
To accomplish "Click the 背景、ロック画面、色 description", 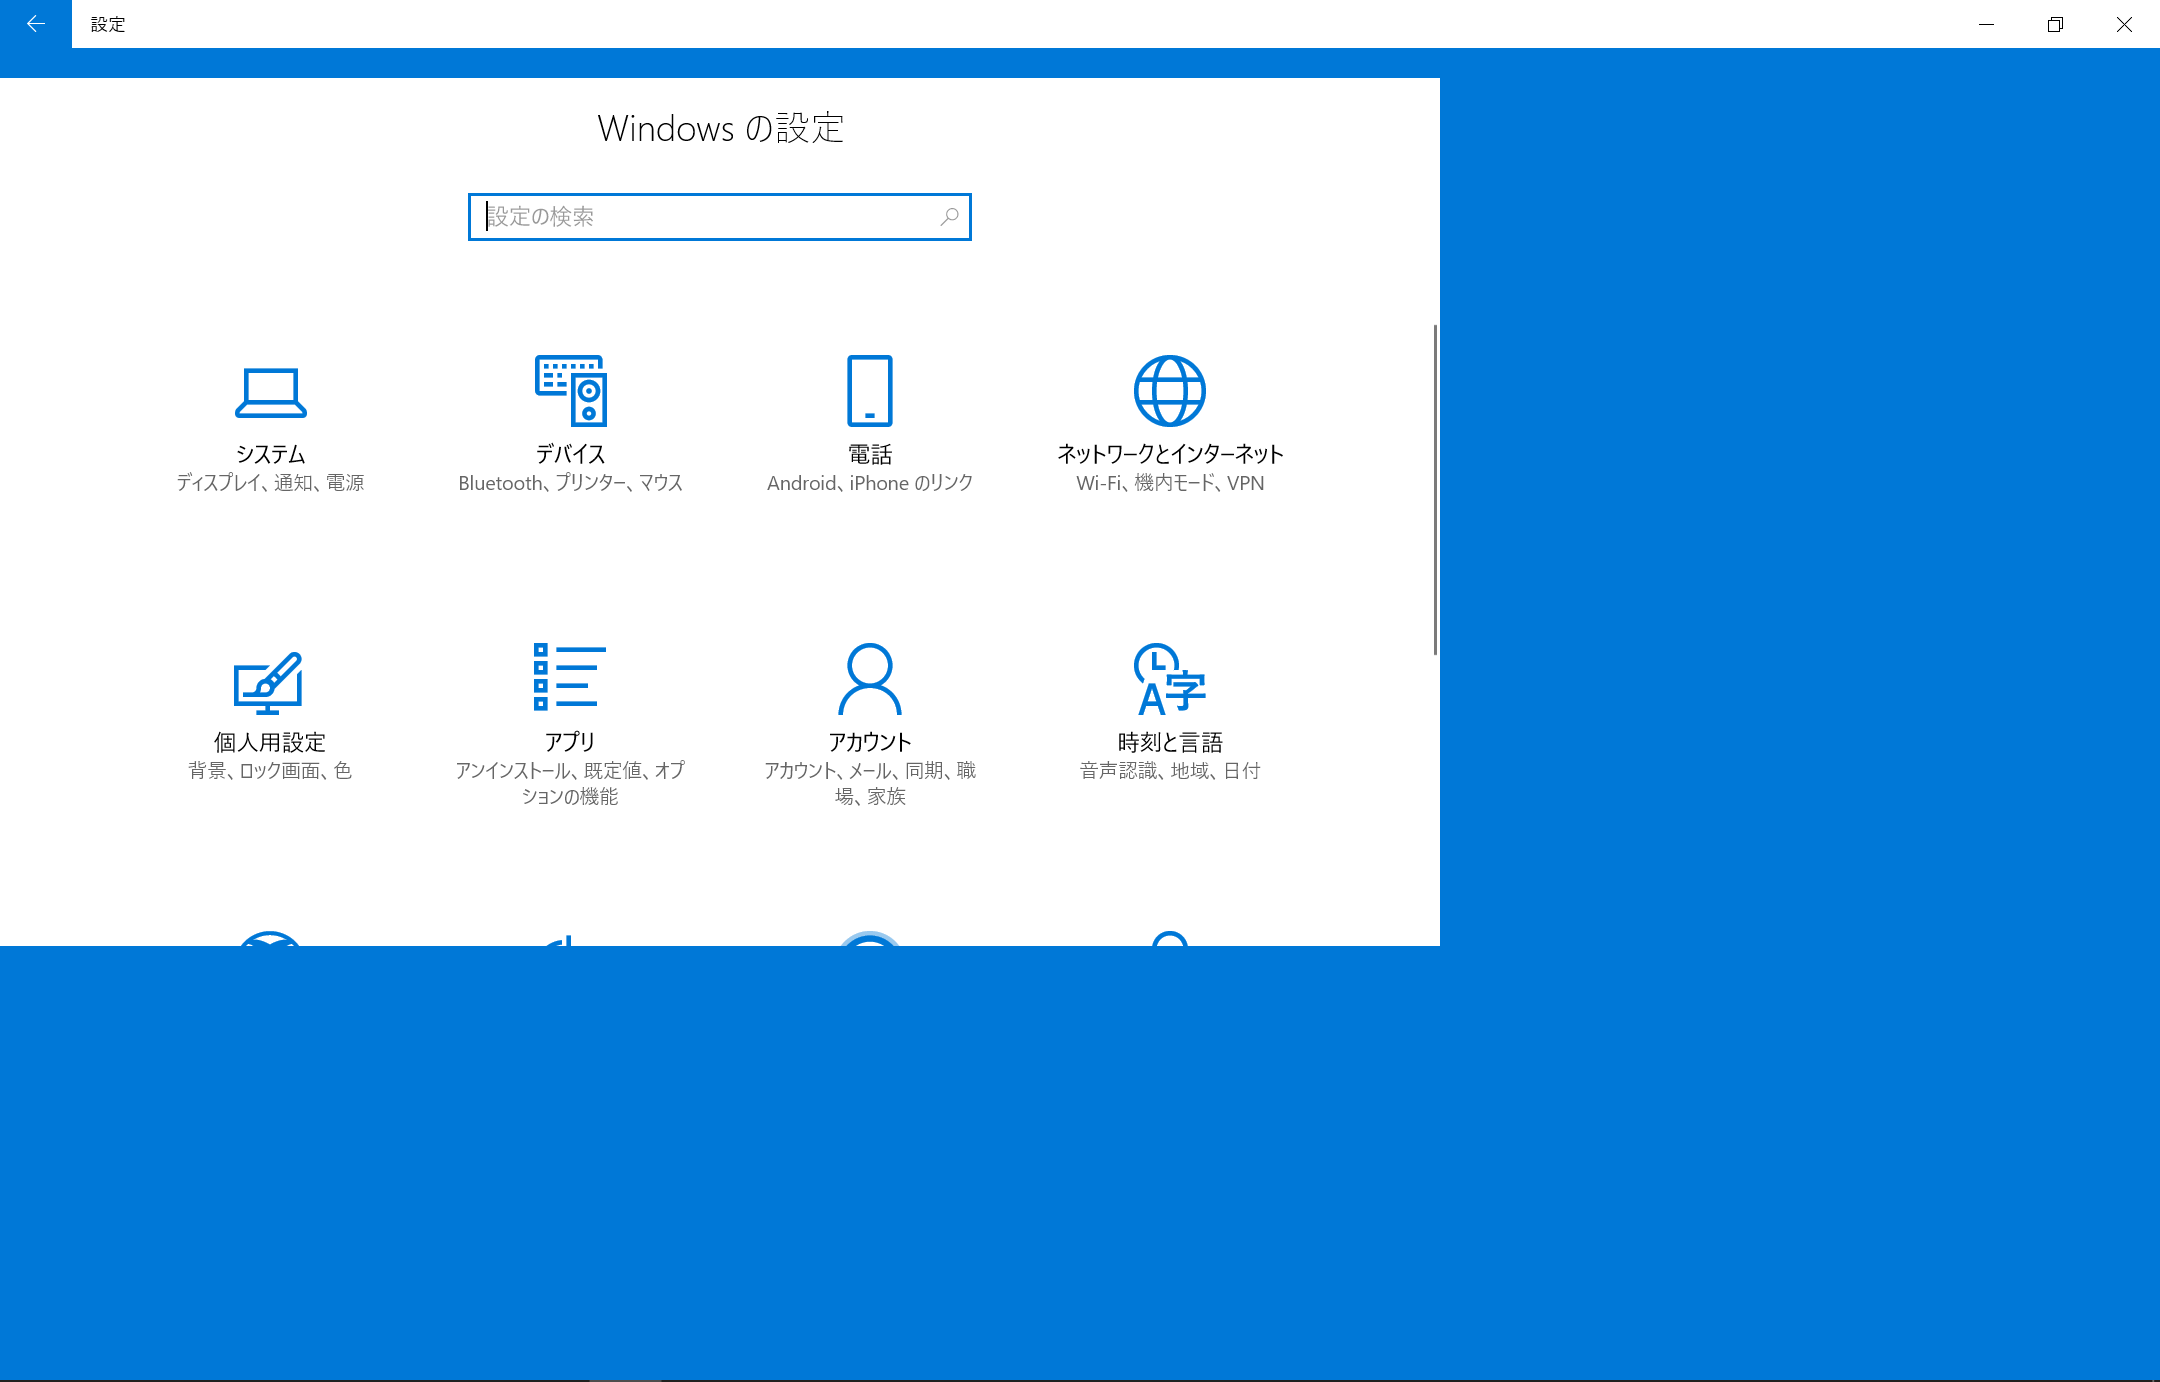I will click(x=270, y=771).
